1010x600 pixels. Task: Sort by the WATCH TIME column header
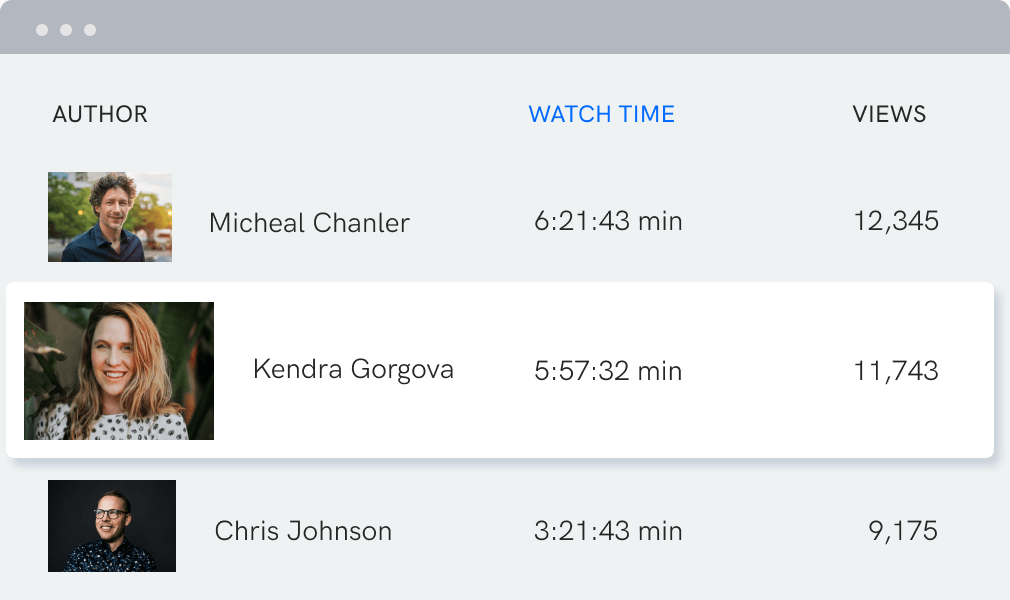pos(602,114)
